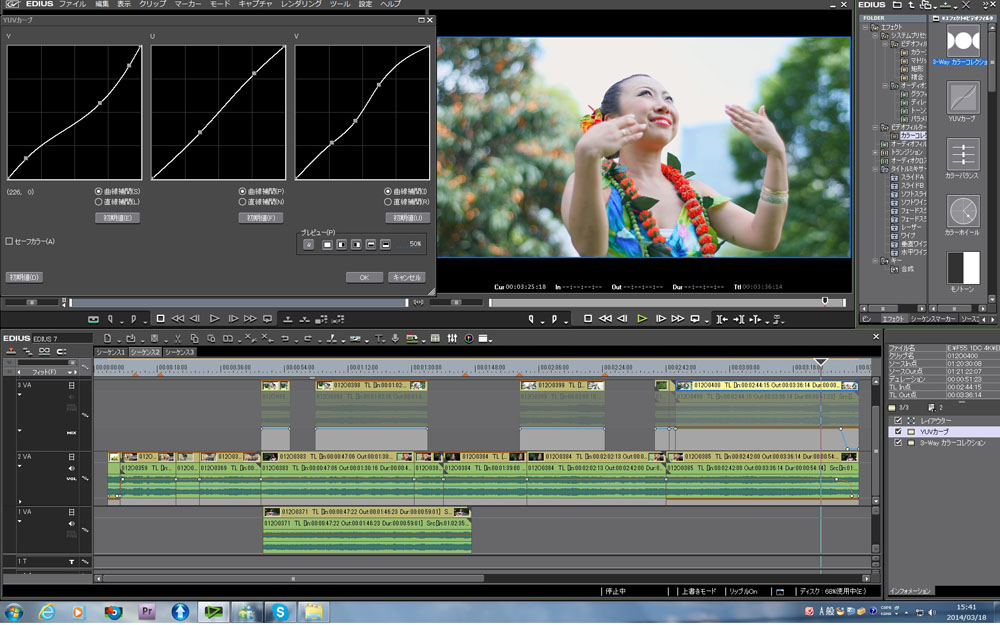Uncheck the Layouter checkbox in info panel

(x=899, y=421)
